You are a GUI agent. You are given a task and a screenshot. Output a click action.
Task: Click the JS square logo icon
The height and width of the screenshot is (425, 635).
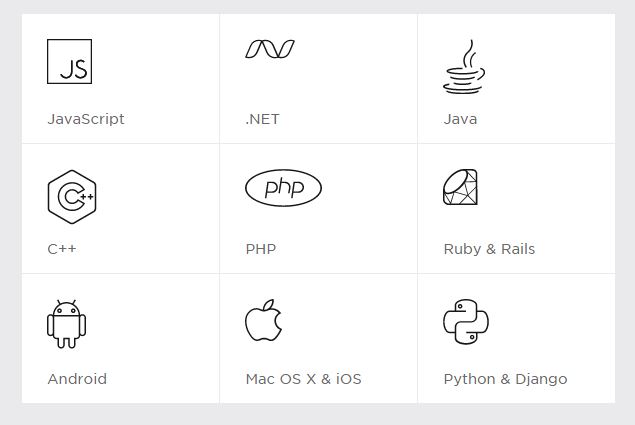pyautogui.click(x=69, y=62)
